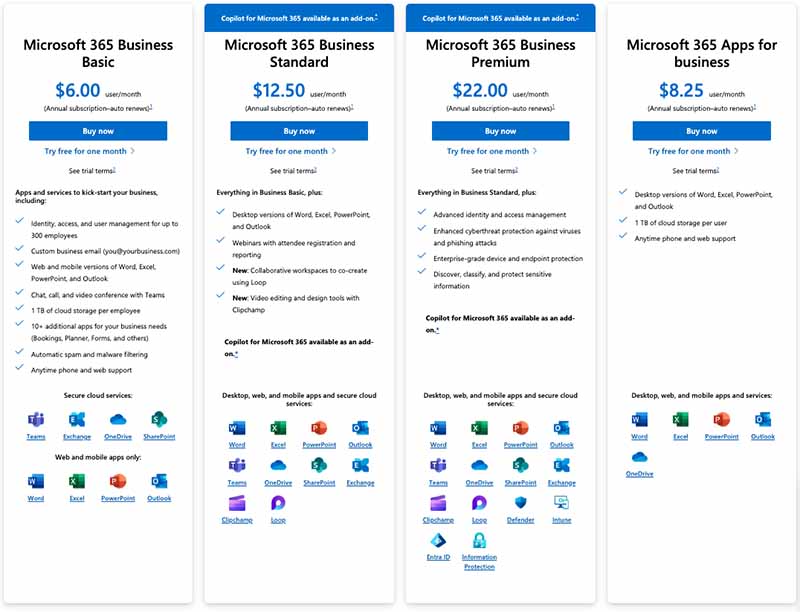
Task: See trial terms footnote for Business Premium
Action: 517,170
